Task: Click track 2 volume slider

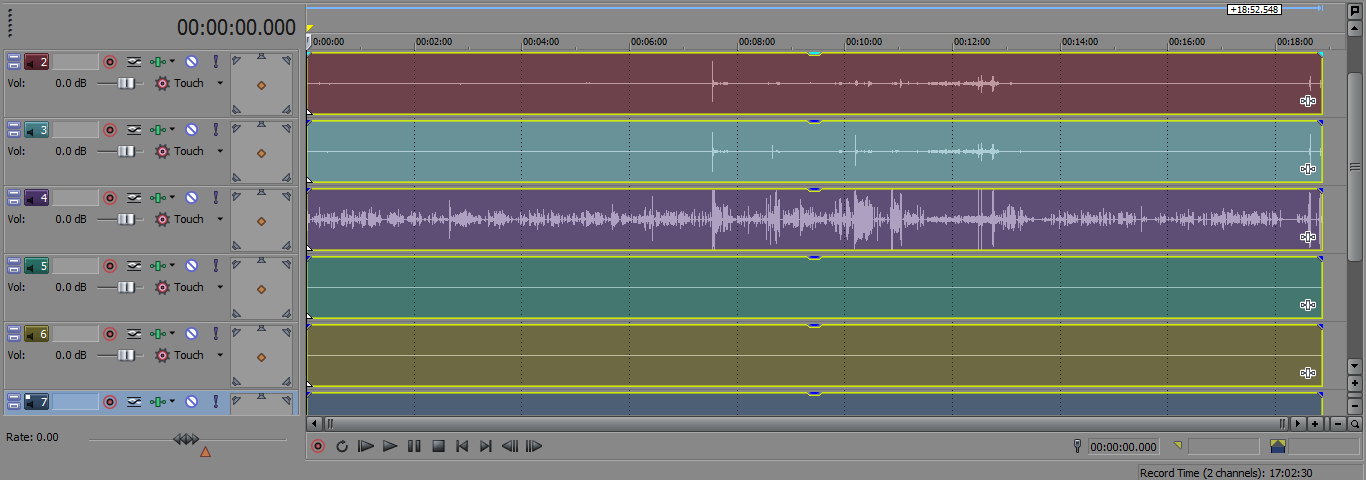Action: point(127,84)
